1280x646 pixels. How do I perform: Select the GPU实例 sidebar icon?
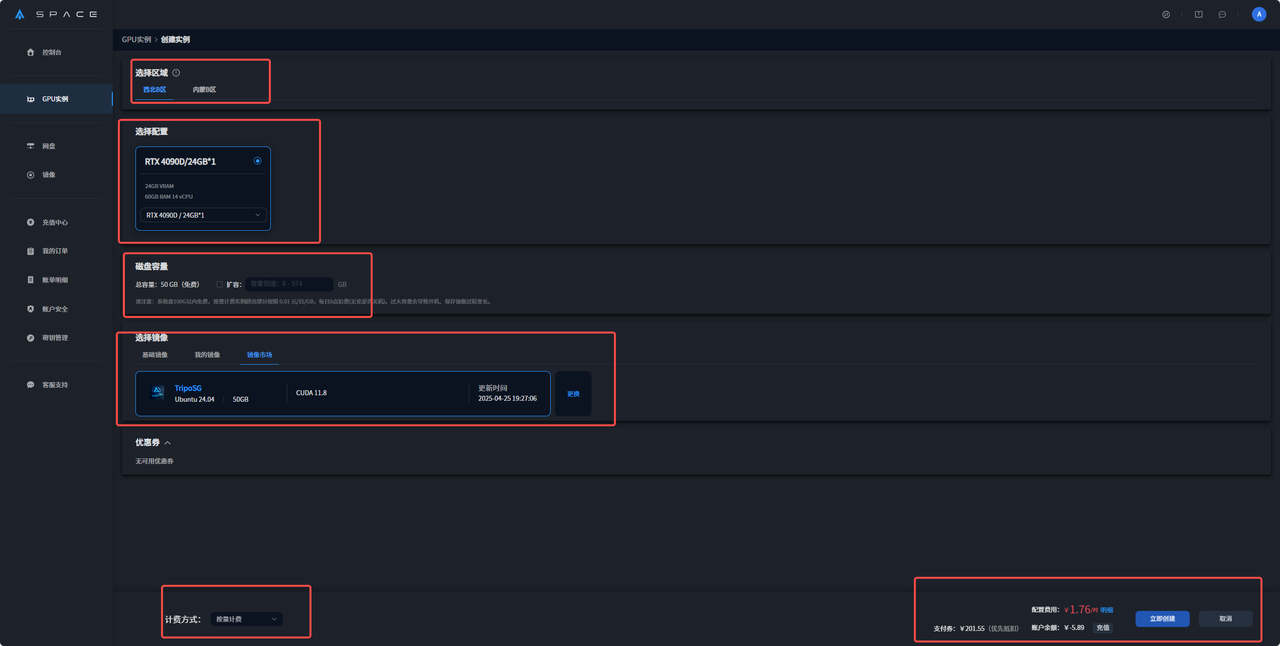pos(30,99)
